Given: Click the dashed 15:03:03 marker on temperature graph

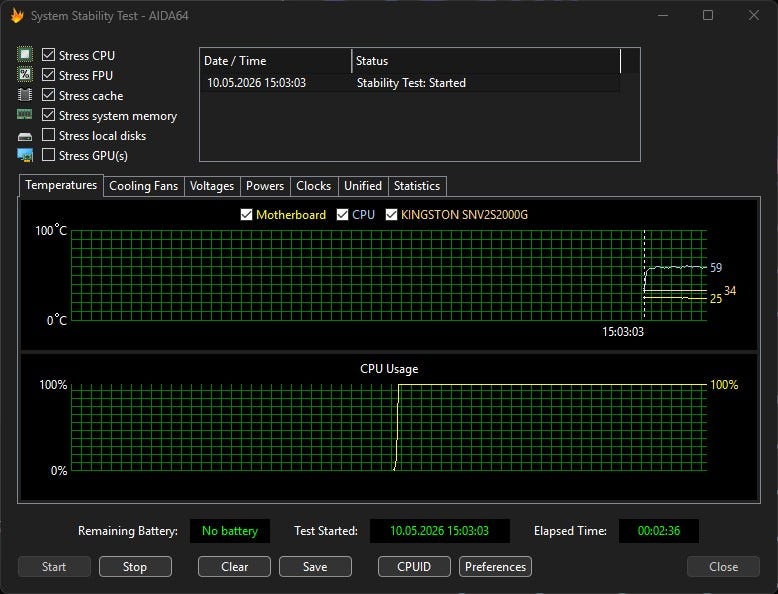Looking at the screenshot, I should pos(644,274).
